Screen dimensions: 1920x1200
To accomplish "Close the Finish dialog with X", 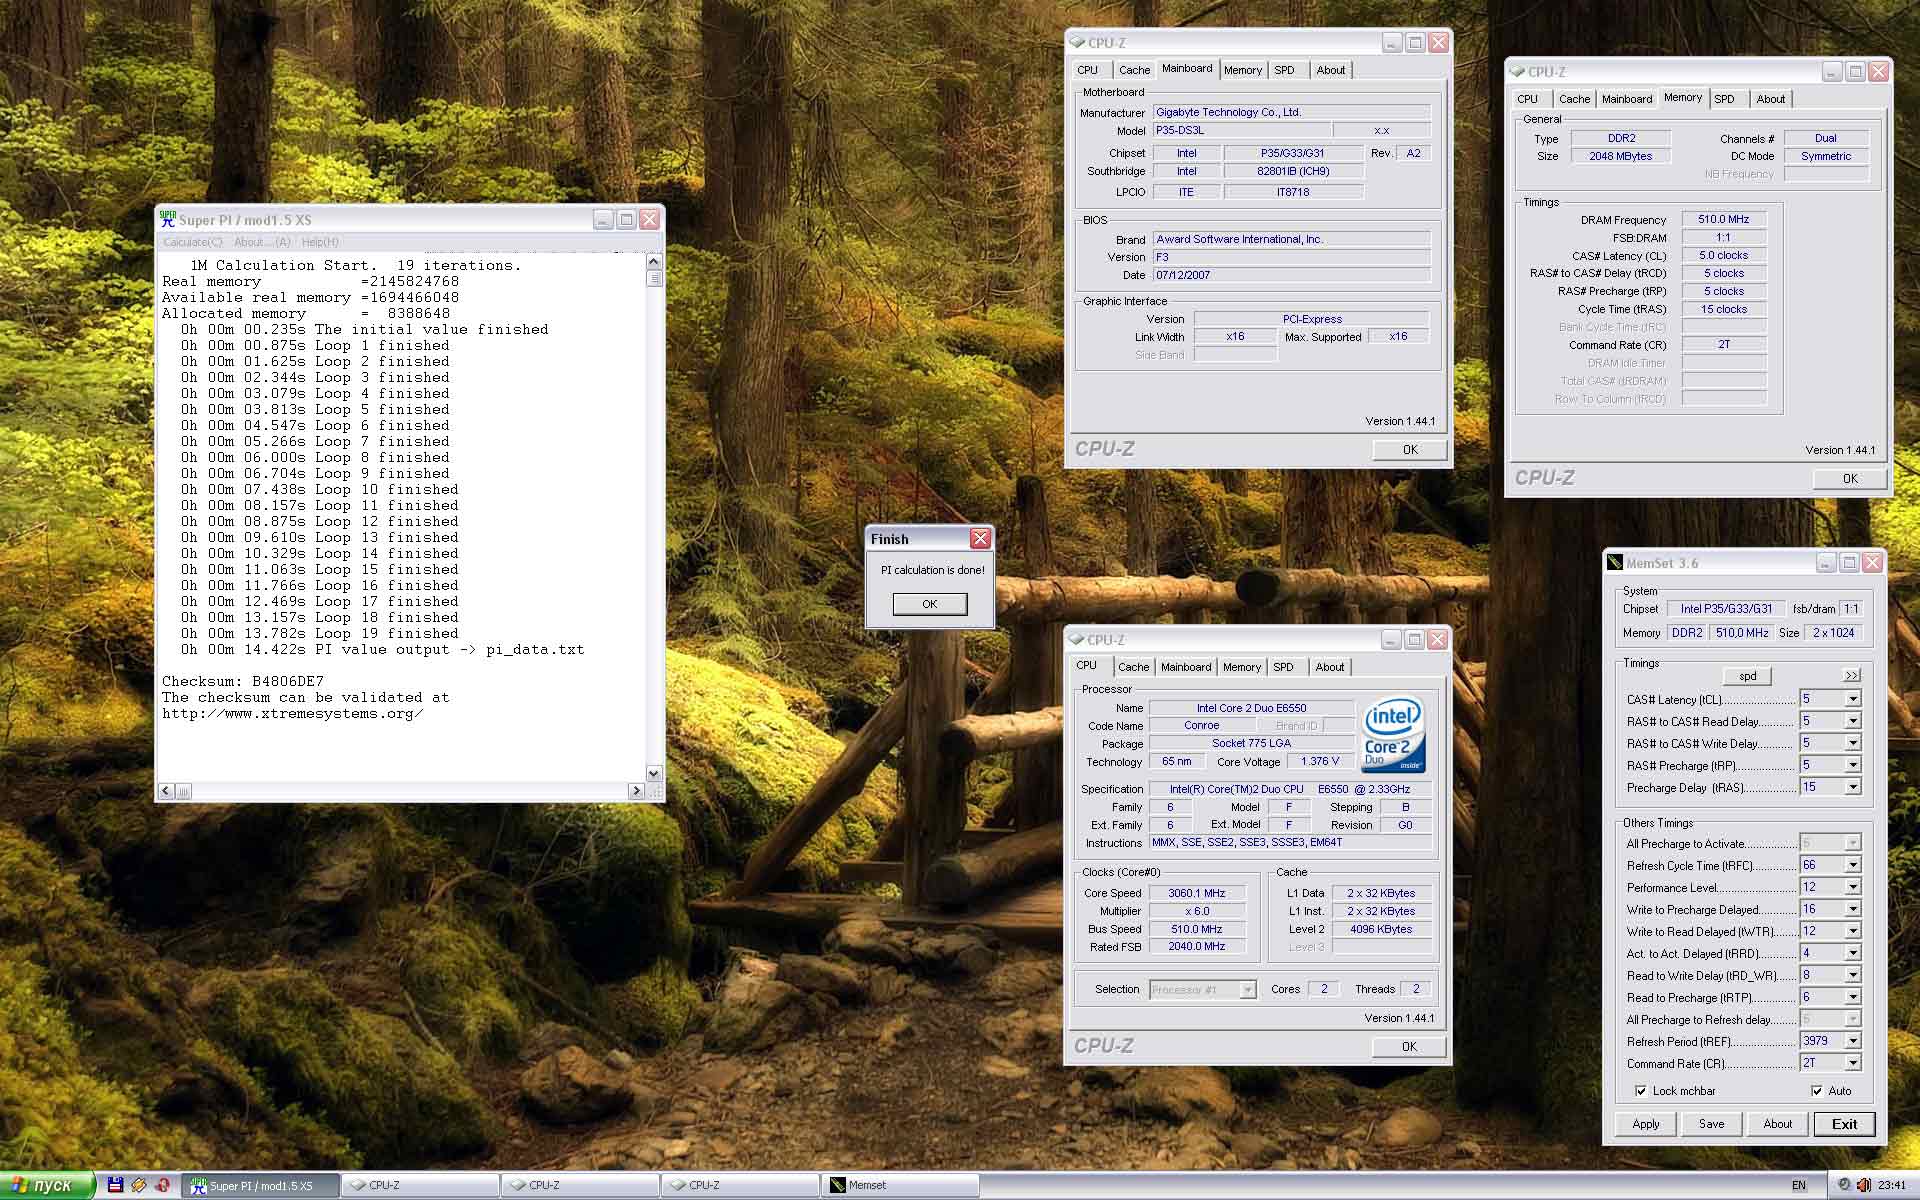I will pyautogui.click(x=980, y=539).
